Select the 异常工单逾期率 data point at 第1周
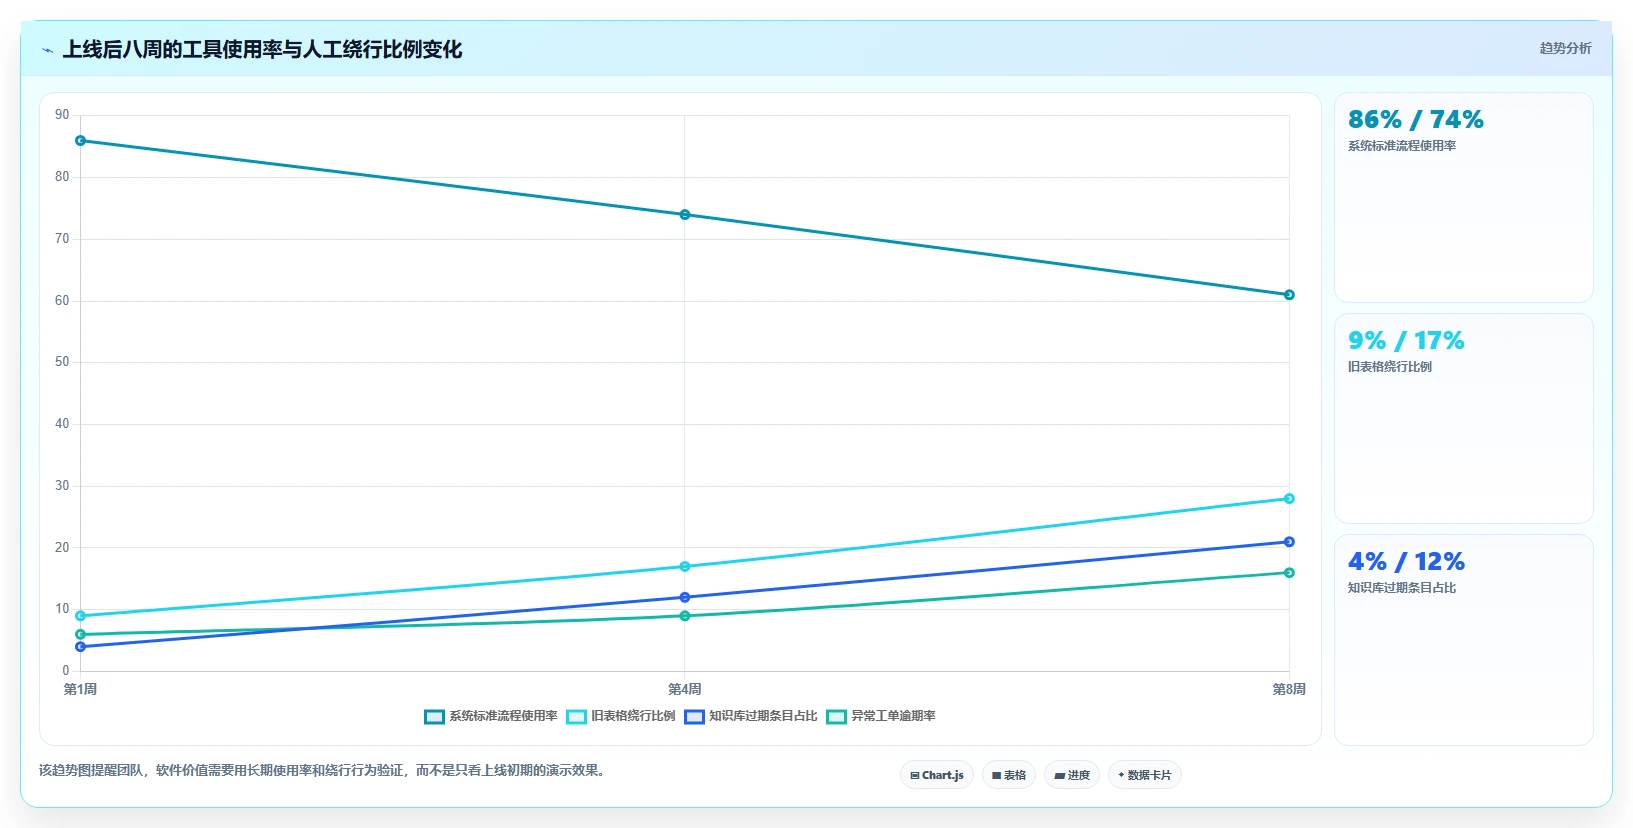This screenshot has height=828, width=1633. pos(81,635)
